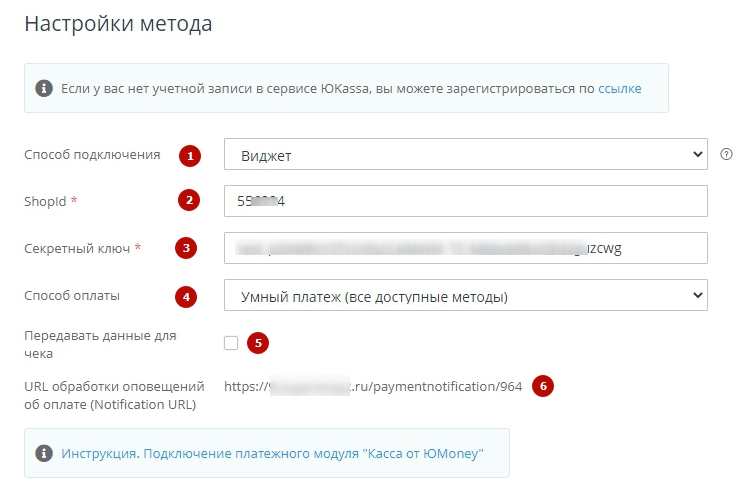Click the info icon in the ЮKassa registration notice

click(44, 89)
